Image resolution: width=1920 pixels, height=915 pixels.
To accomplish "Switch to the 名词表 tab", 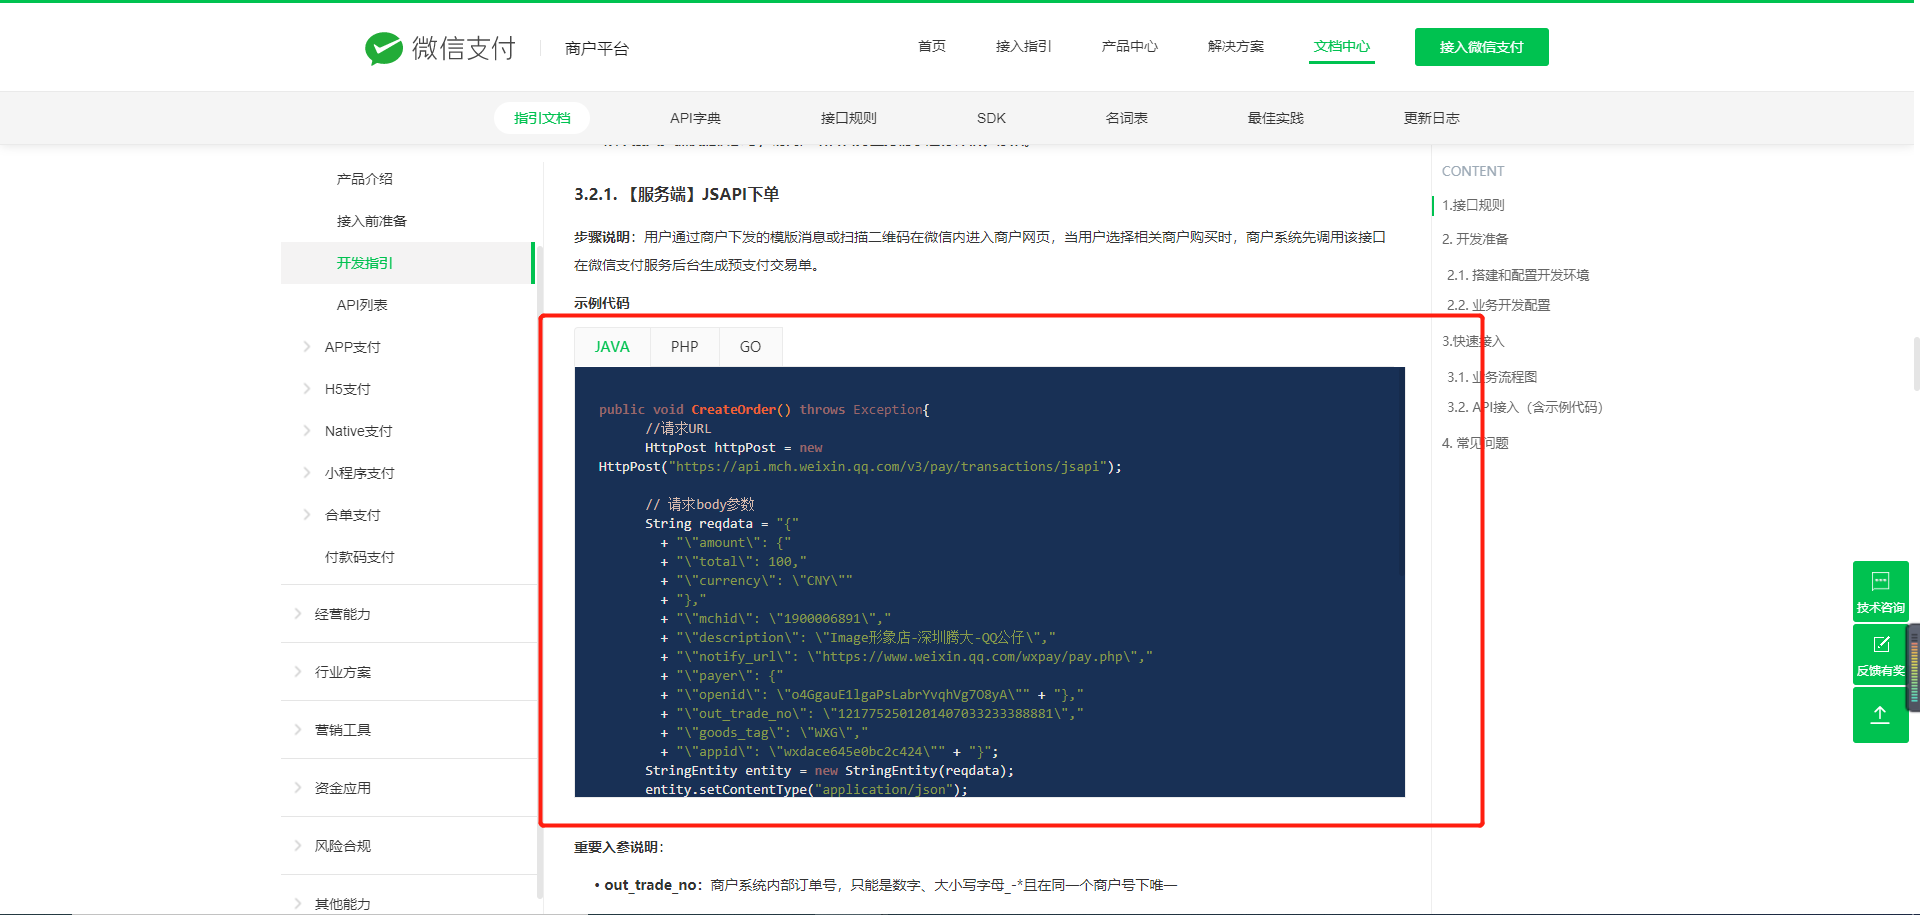I will pyautogui.click(x=1127, y=118).
